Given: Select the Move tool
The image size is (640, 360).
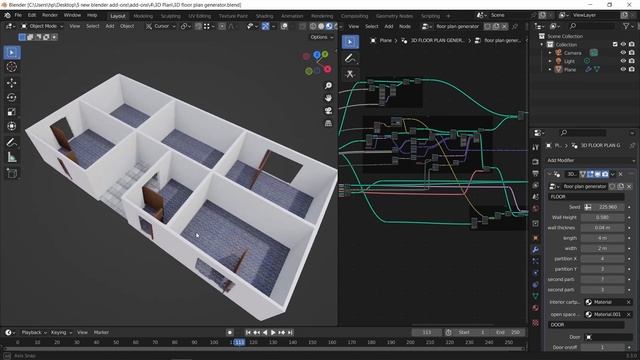Looking at the screenshot, I should pos(11,82).
